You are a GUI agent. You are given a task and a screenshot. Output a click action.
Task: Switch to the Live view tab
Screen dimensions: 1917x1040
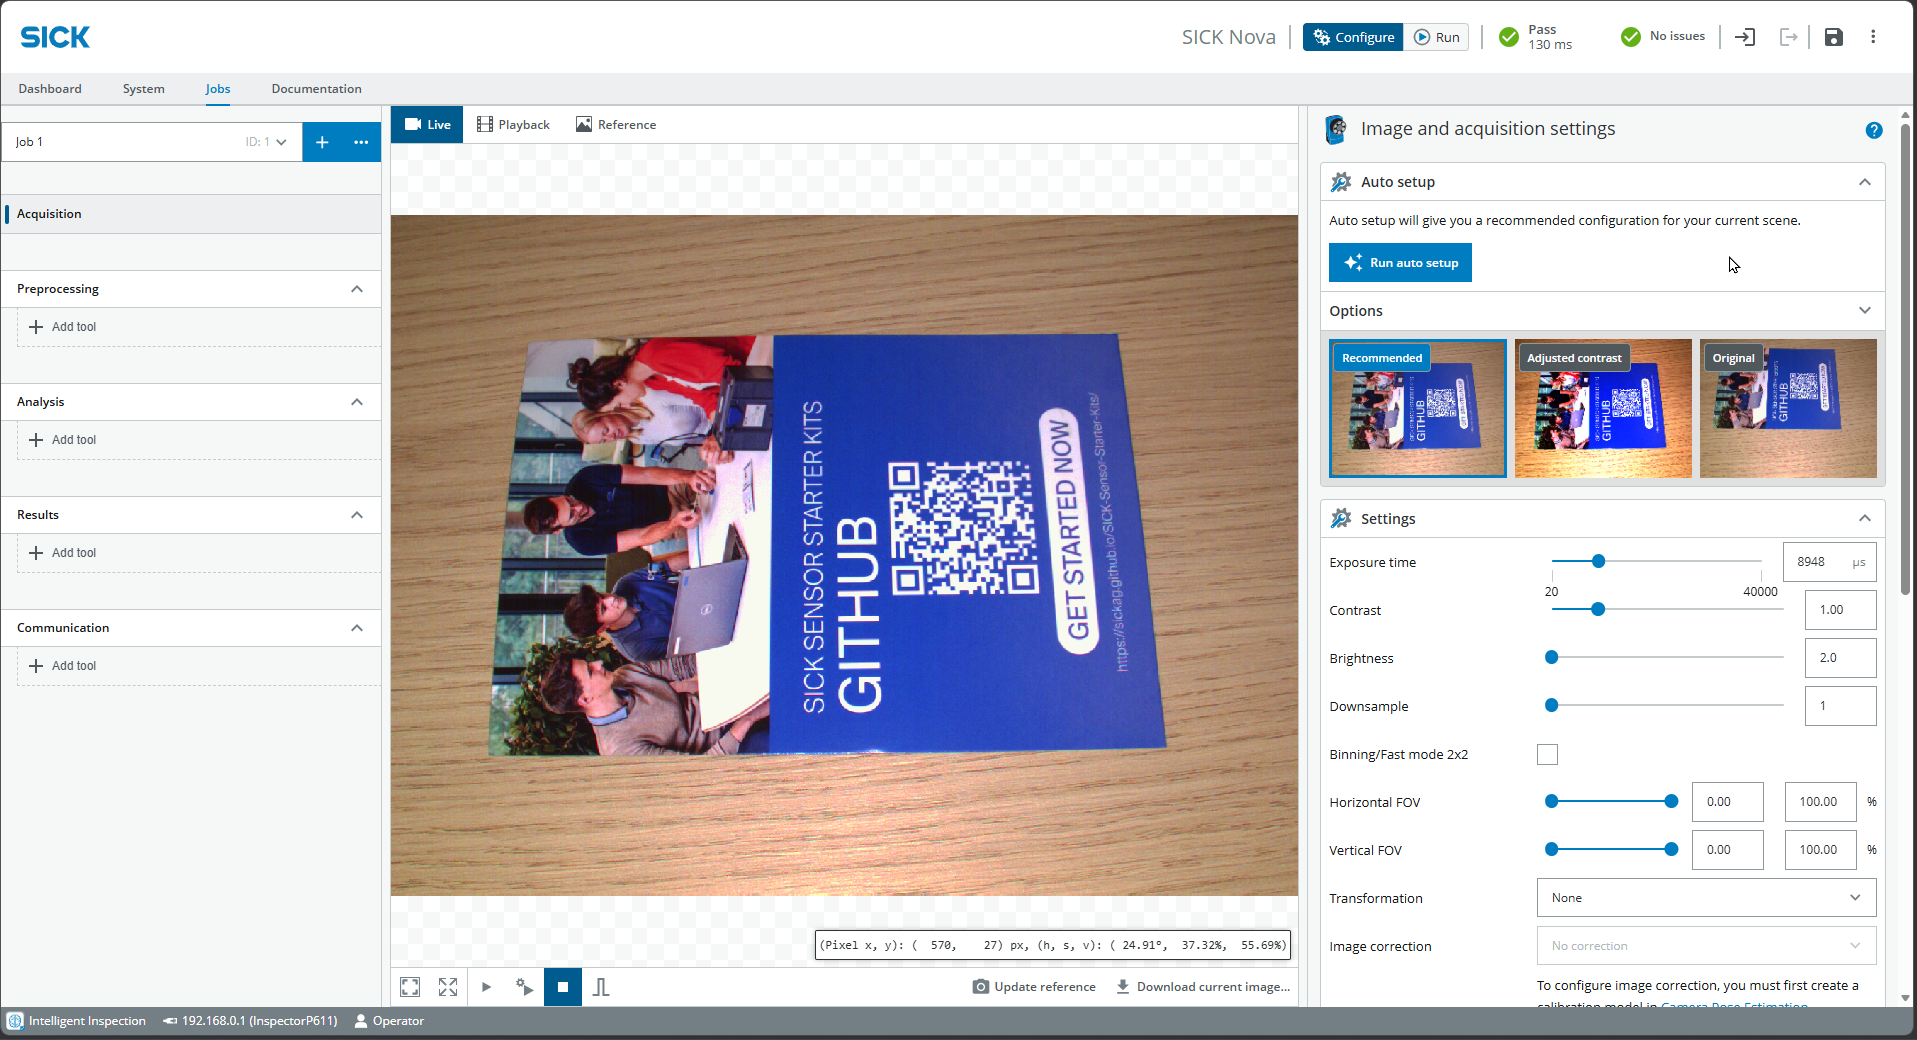[427, 125]
